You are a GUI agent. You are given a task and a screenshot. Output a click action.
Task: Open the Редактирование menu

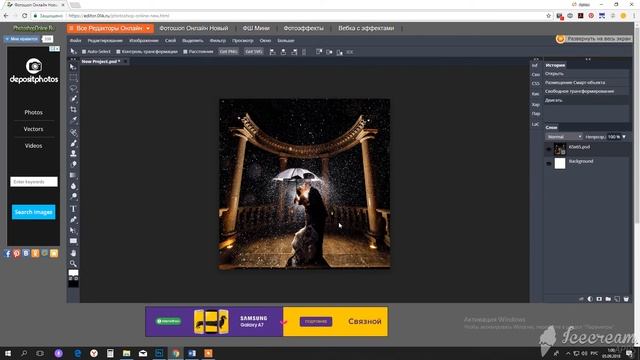tap(105, 40)
